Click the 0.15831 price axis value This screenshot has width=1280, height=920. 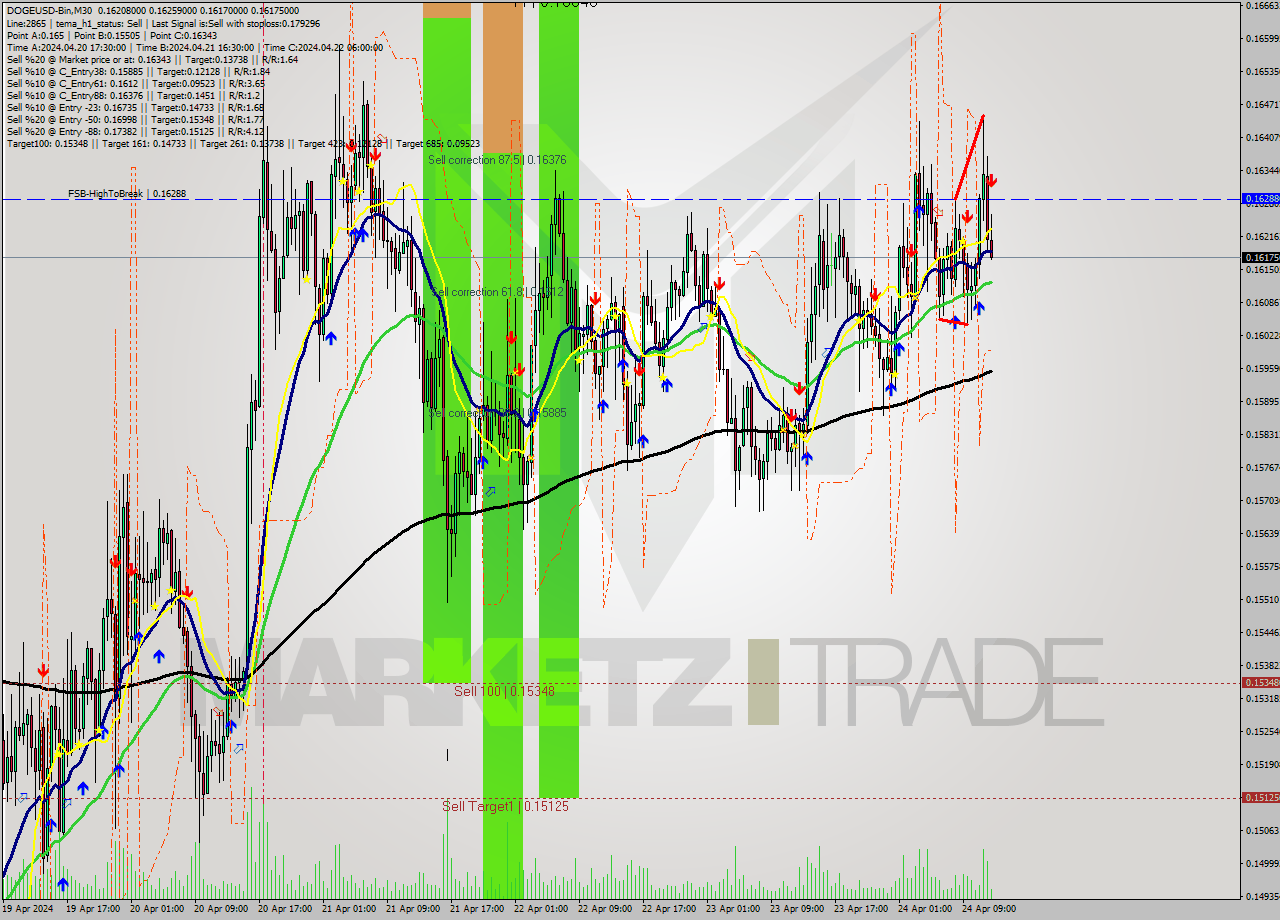coord(1262,434)
